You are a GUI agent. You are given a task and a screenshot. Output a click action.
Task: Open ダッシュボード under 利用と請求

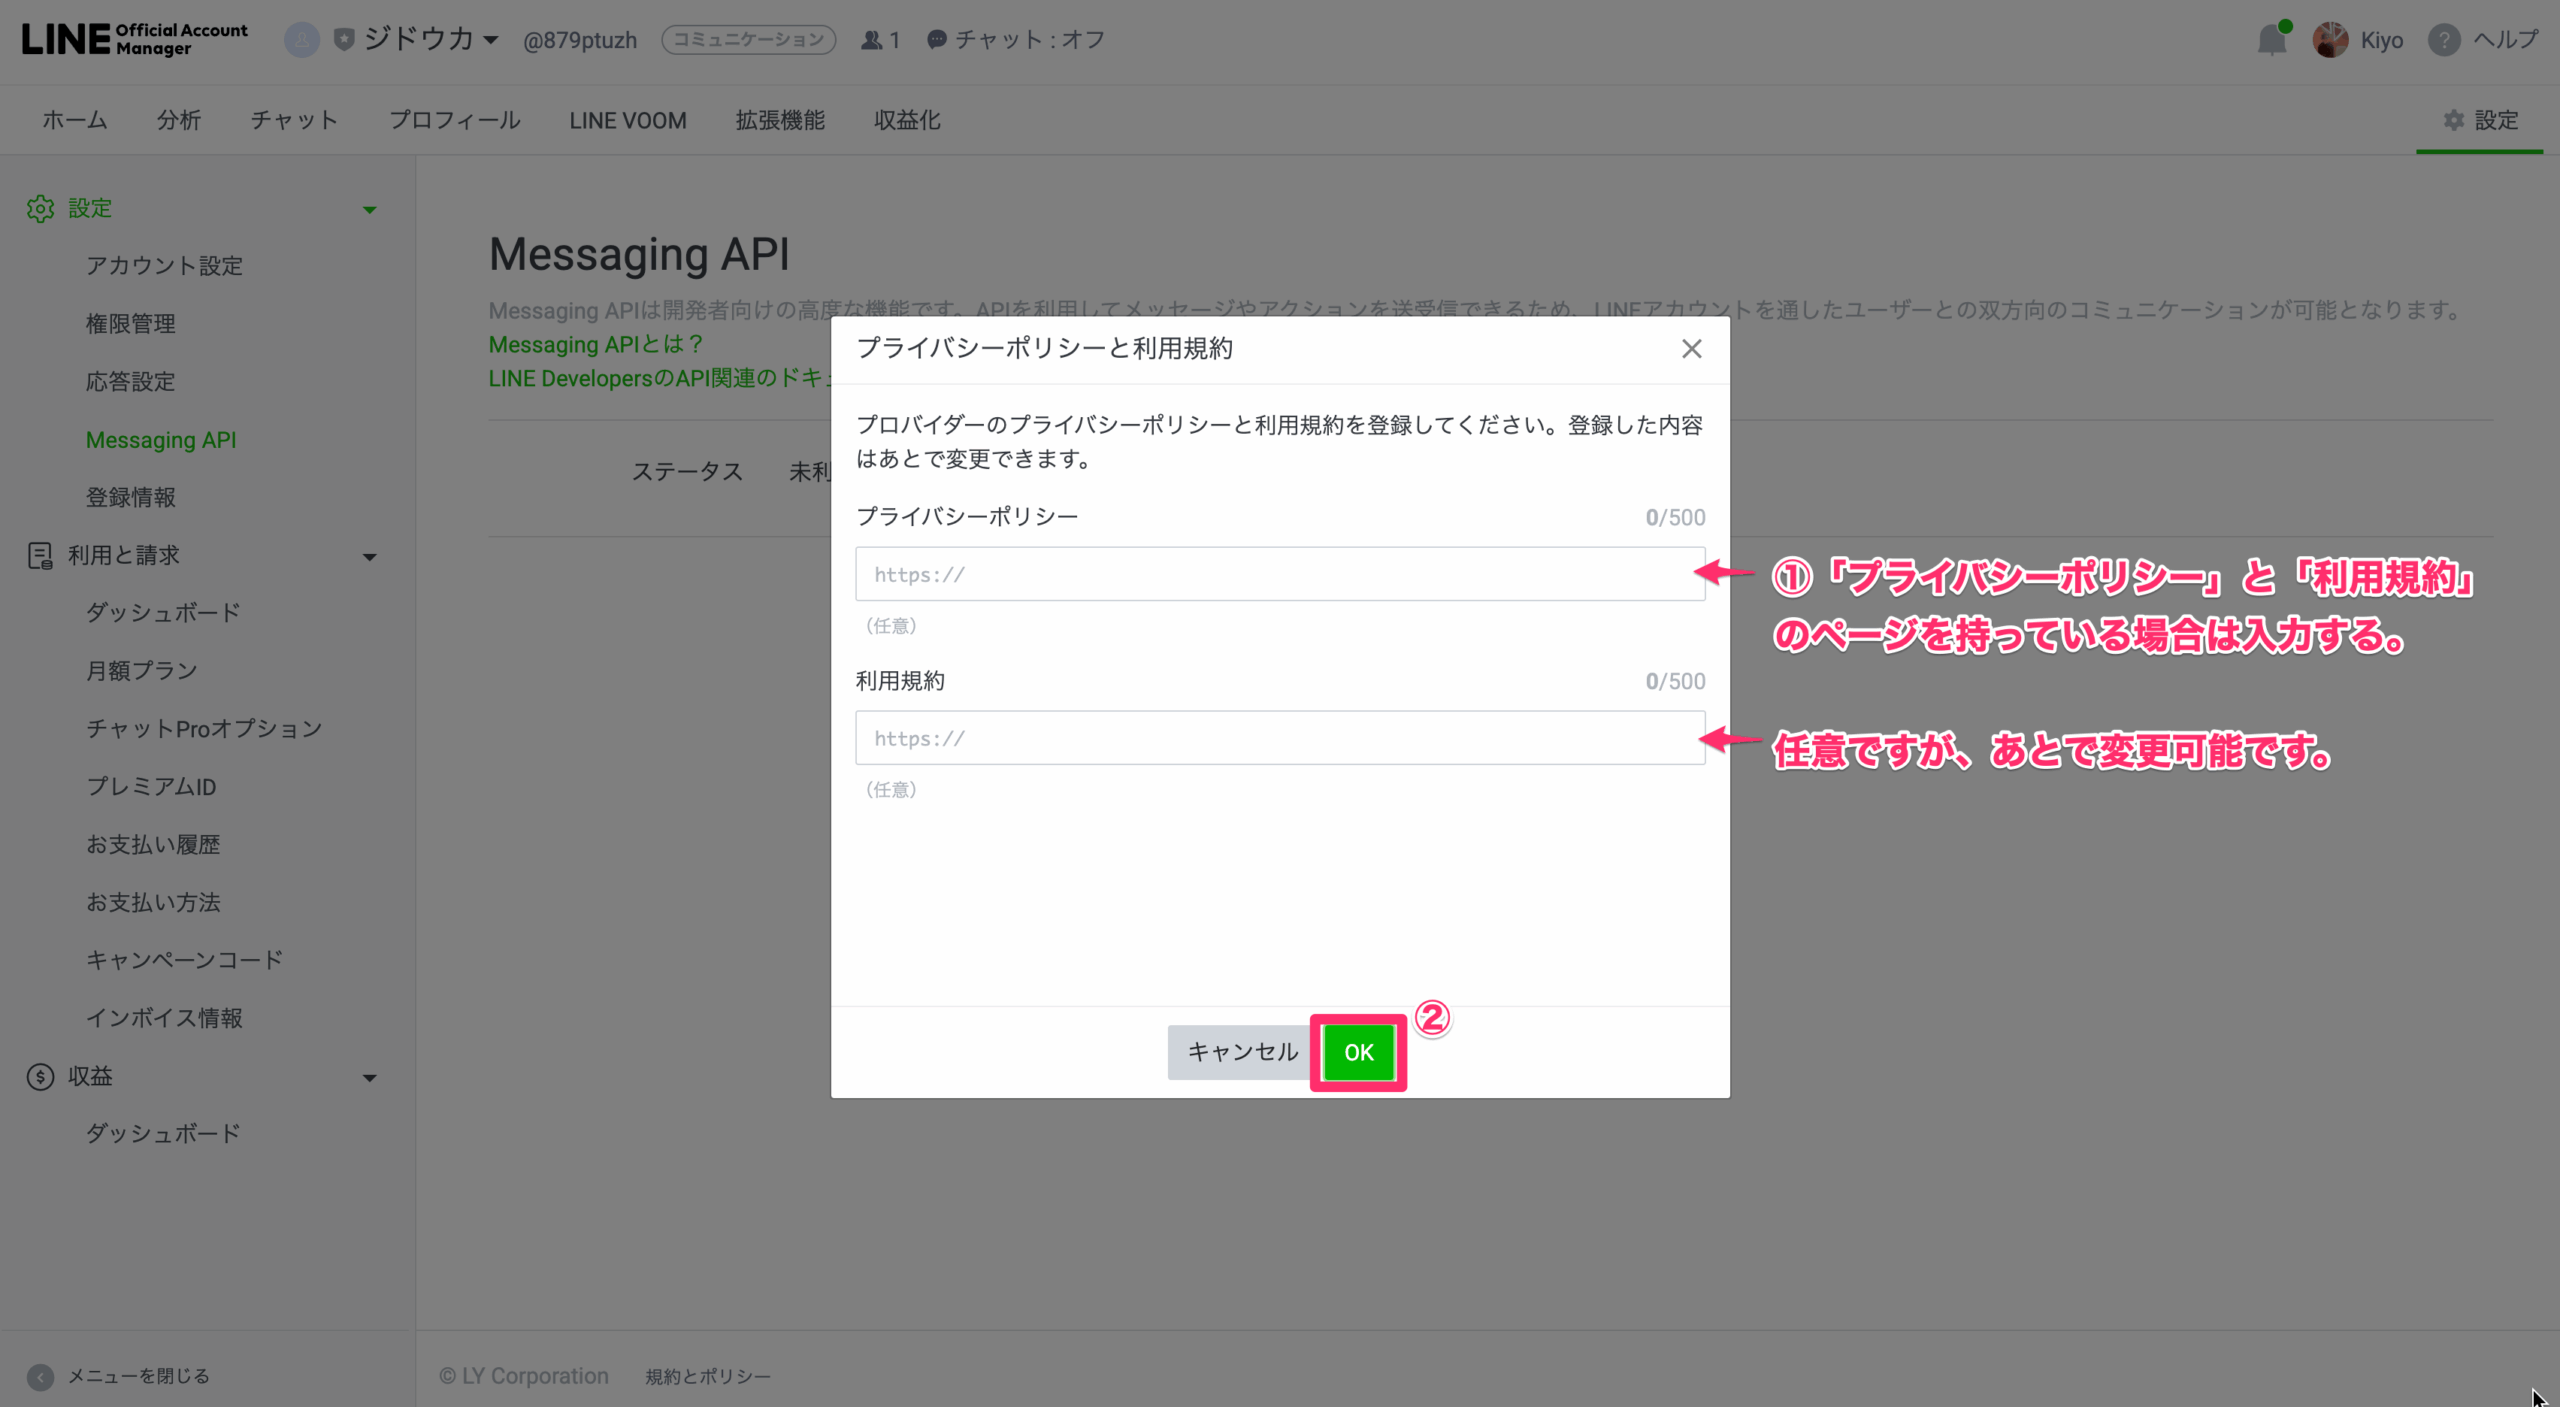tap(163, 613)
